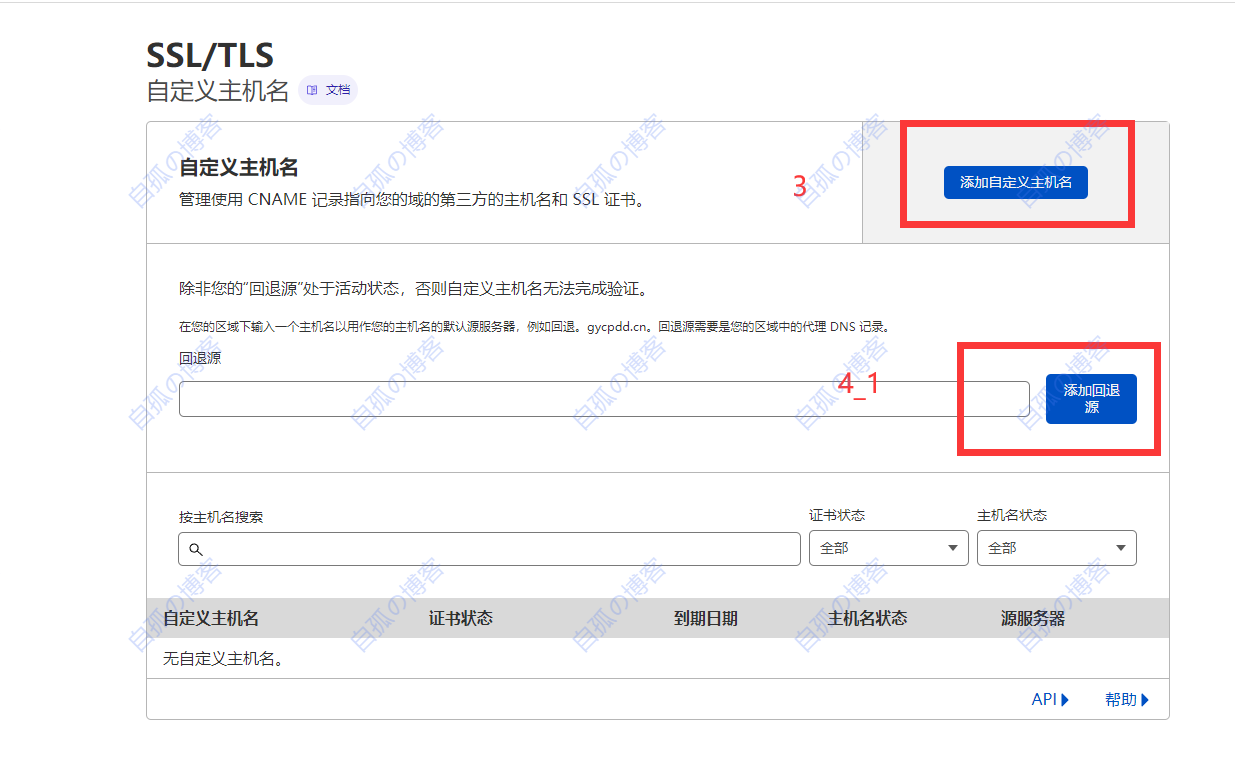Click 添加回退源 button
The height and width of the screenshot is (762, 1235).
point(1091,399)
